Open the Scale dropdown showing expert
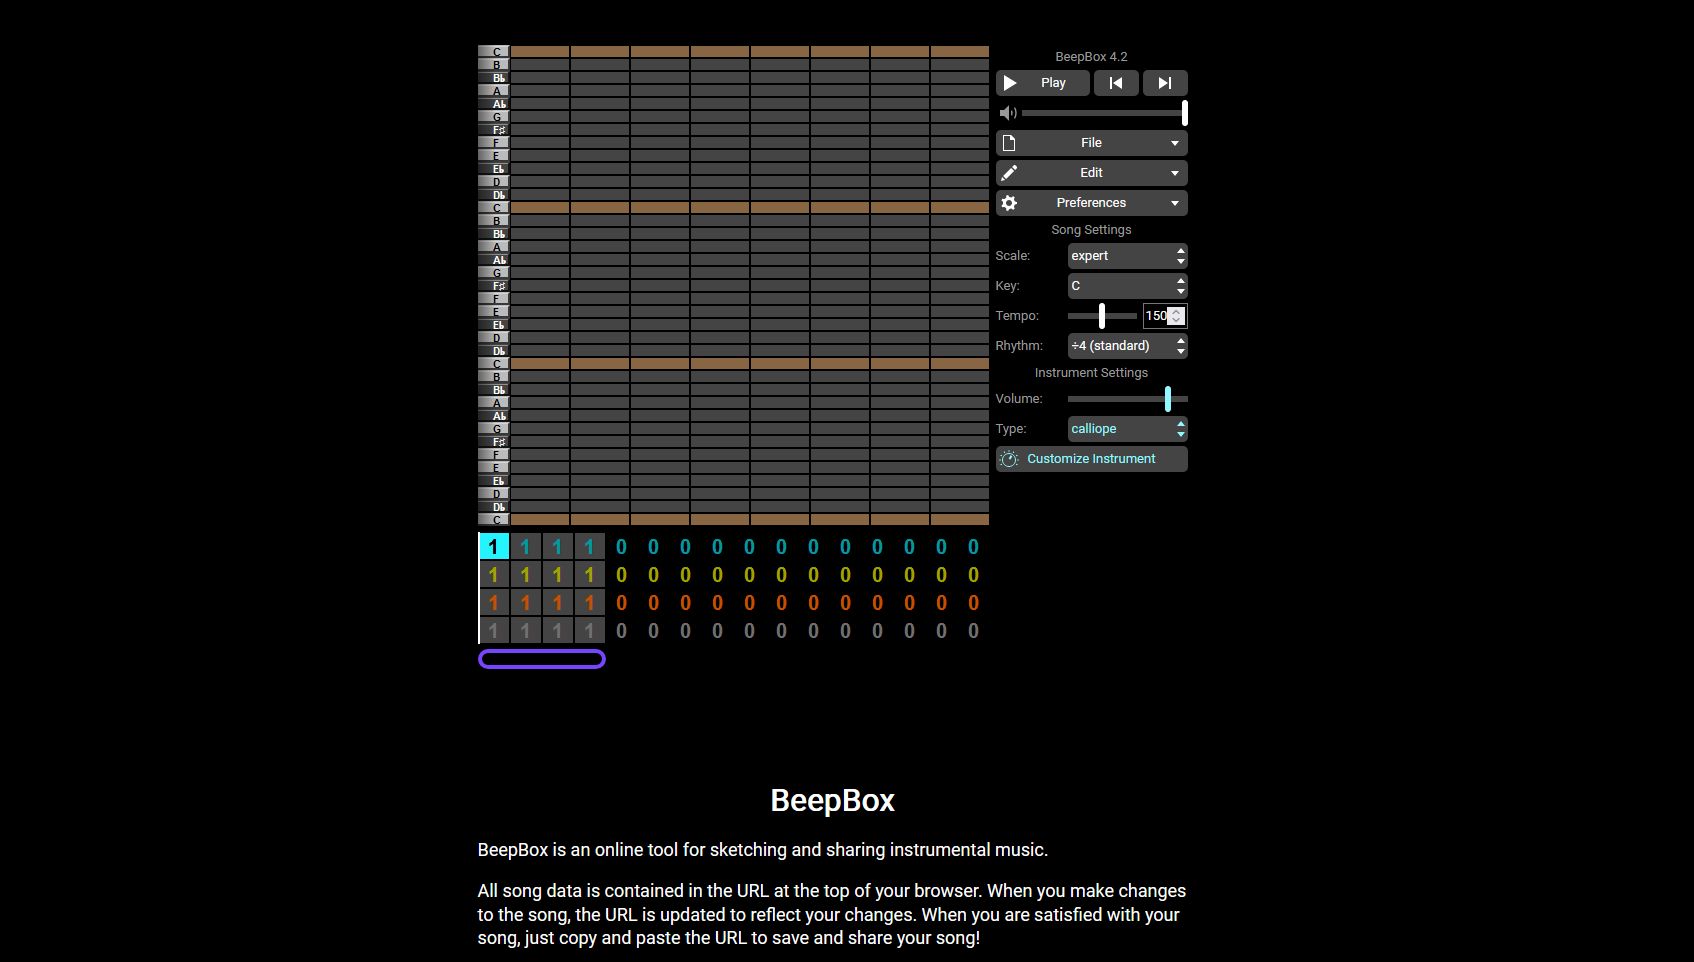This screenshot has height=962, width=1694. pos(1128,256)
